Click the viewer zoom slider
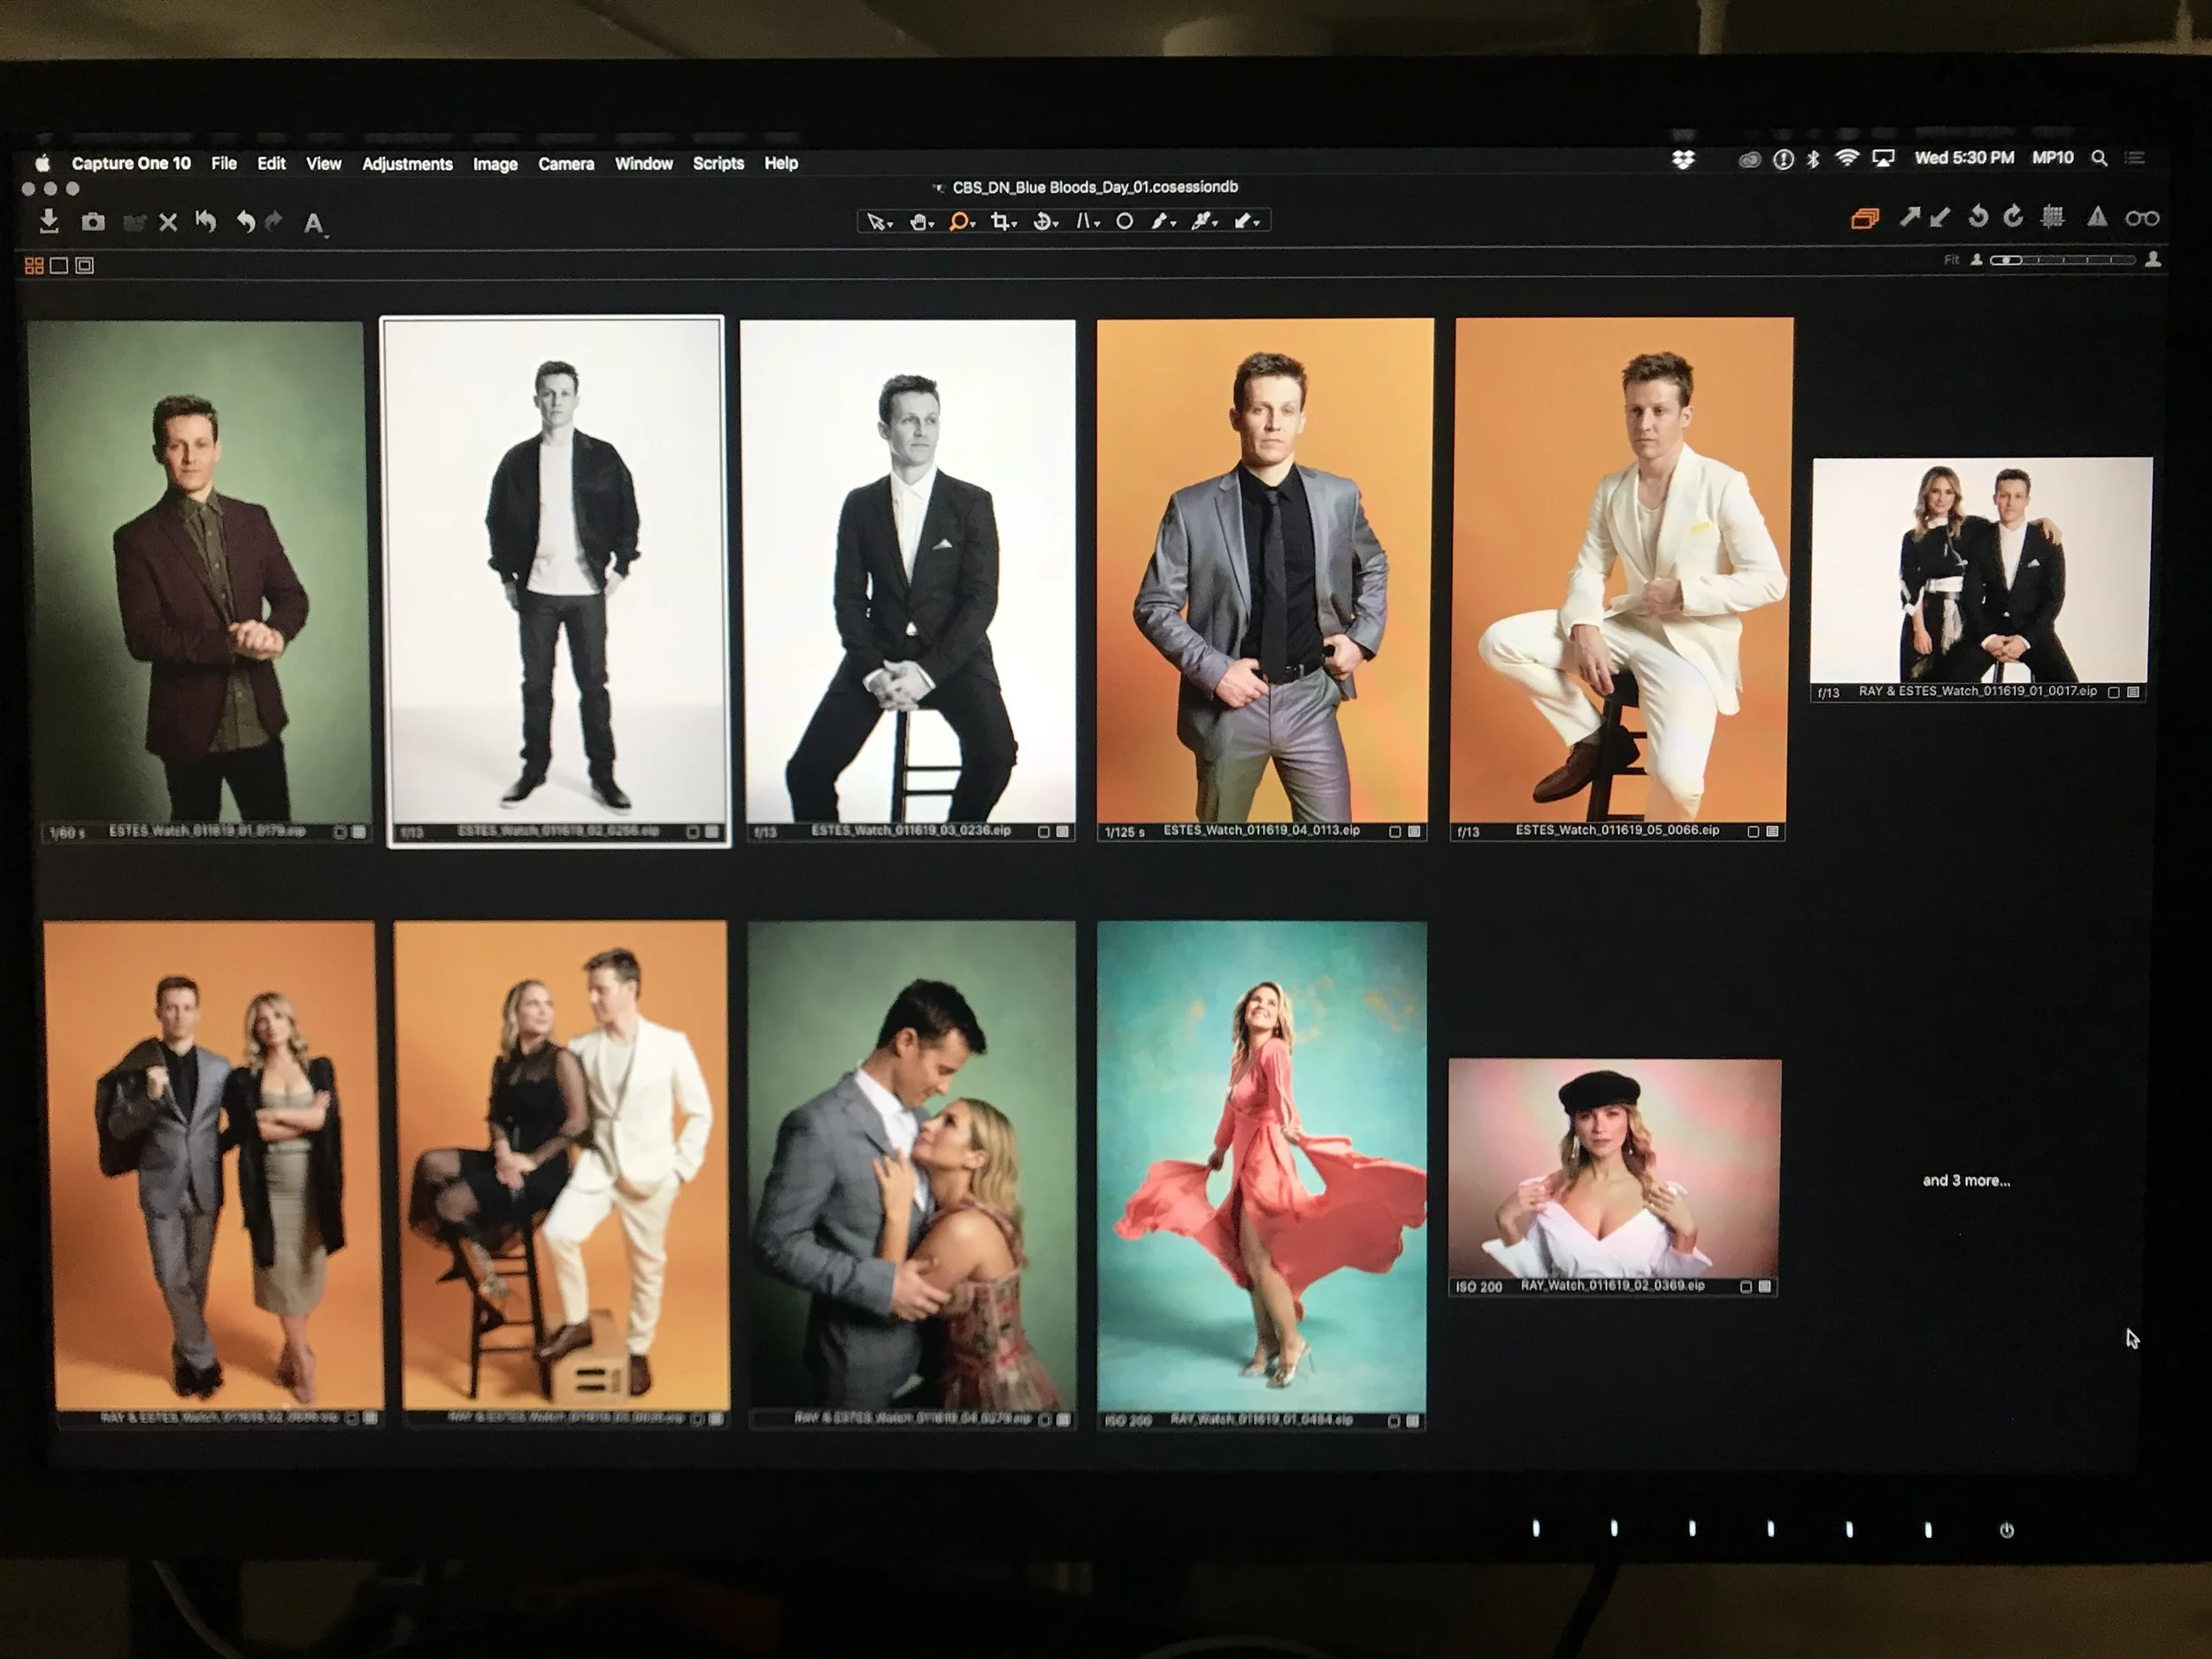Image resolution: width=2212 pixels, height=1659 pixels. pos(2062,260)
